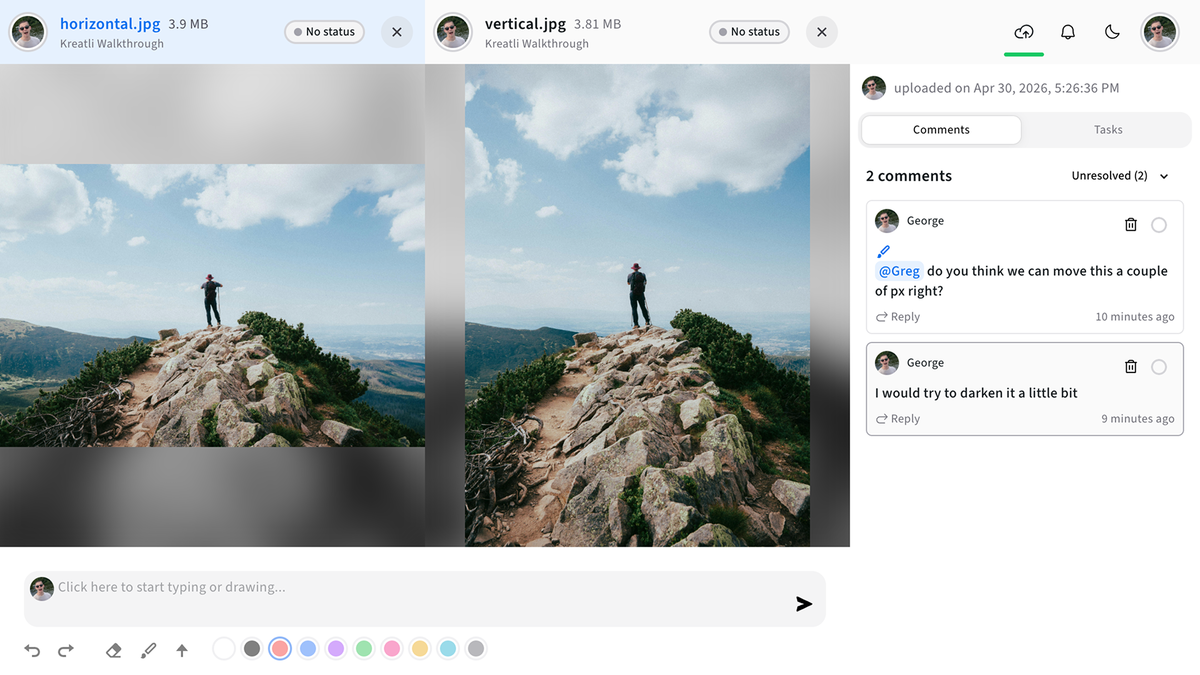Pick the light blue color swatch

pyautogui.click(x=308, y=649)
